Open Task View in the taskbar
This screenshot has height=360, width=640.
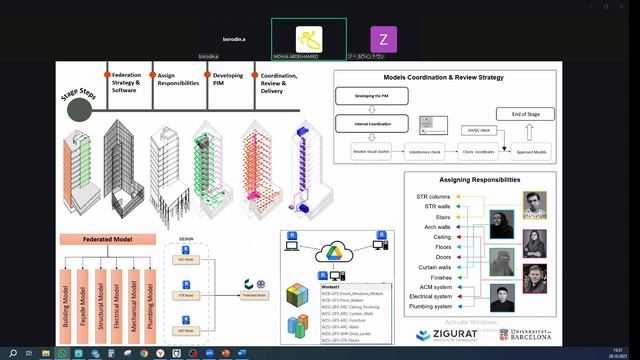tap(29, 353)
